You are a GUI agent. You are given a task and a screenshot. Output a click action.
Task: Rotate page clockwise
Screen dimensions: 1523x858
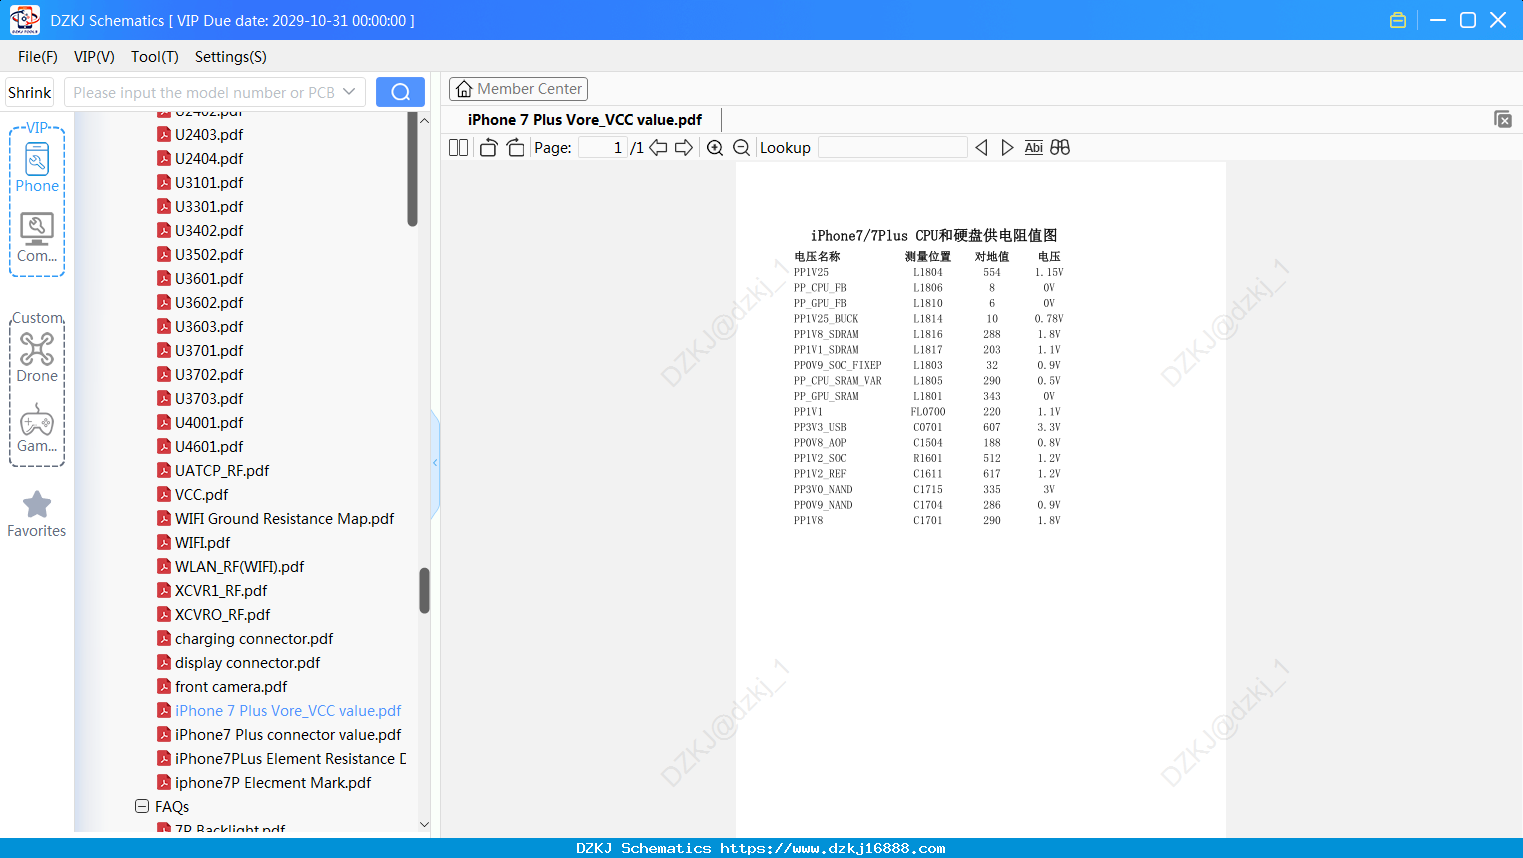[x=515, y=148]
